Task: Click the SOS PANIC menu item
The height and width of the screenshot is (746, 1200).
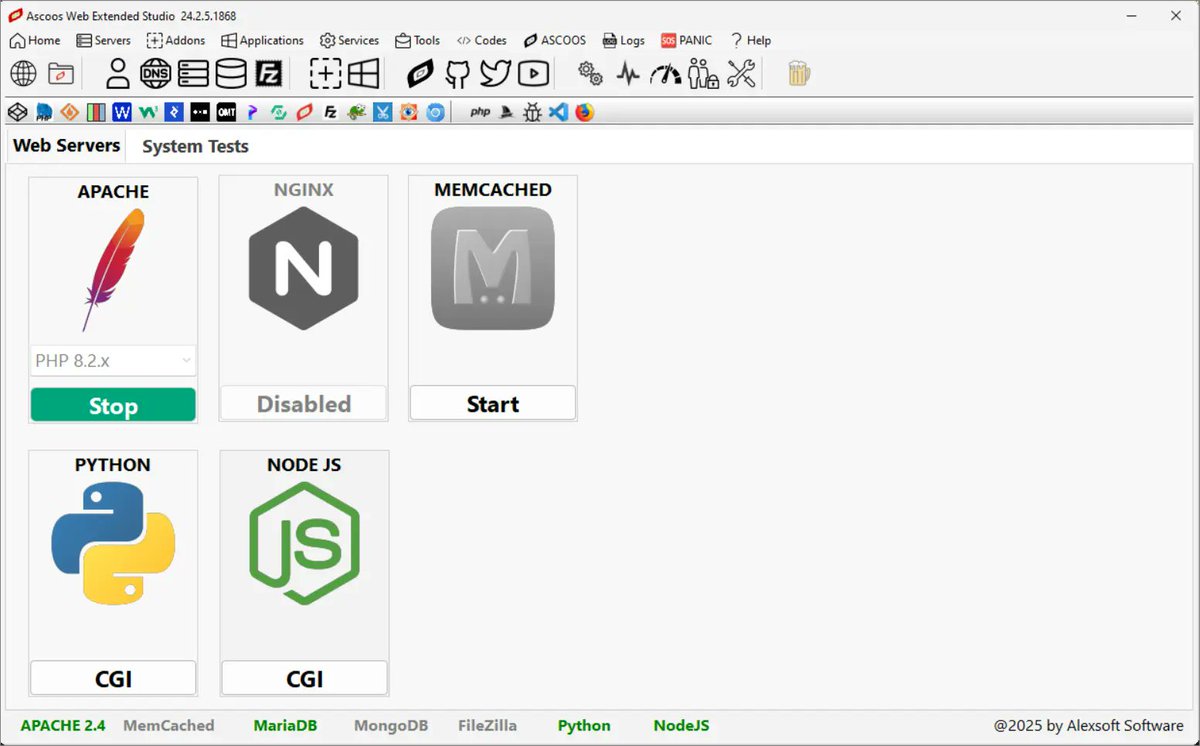Action: tap(687, 40)
